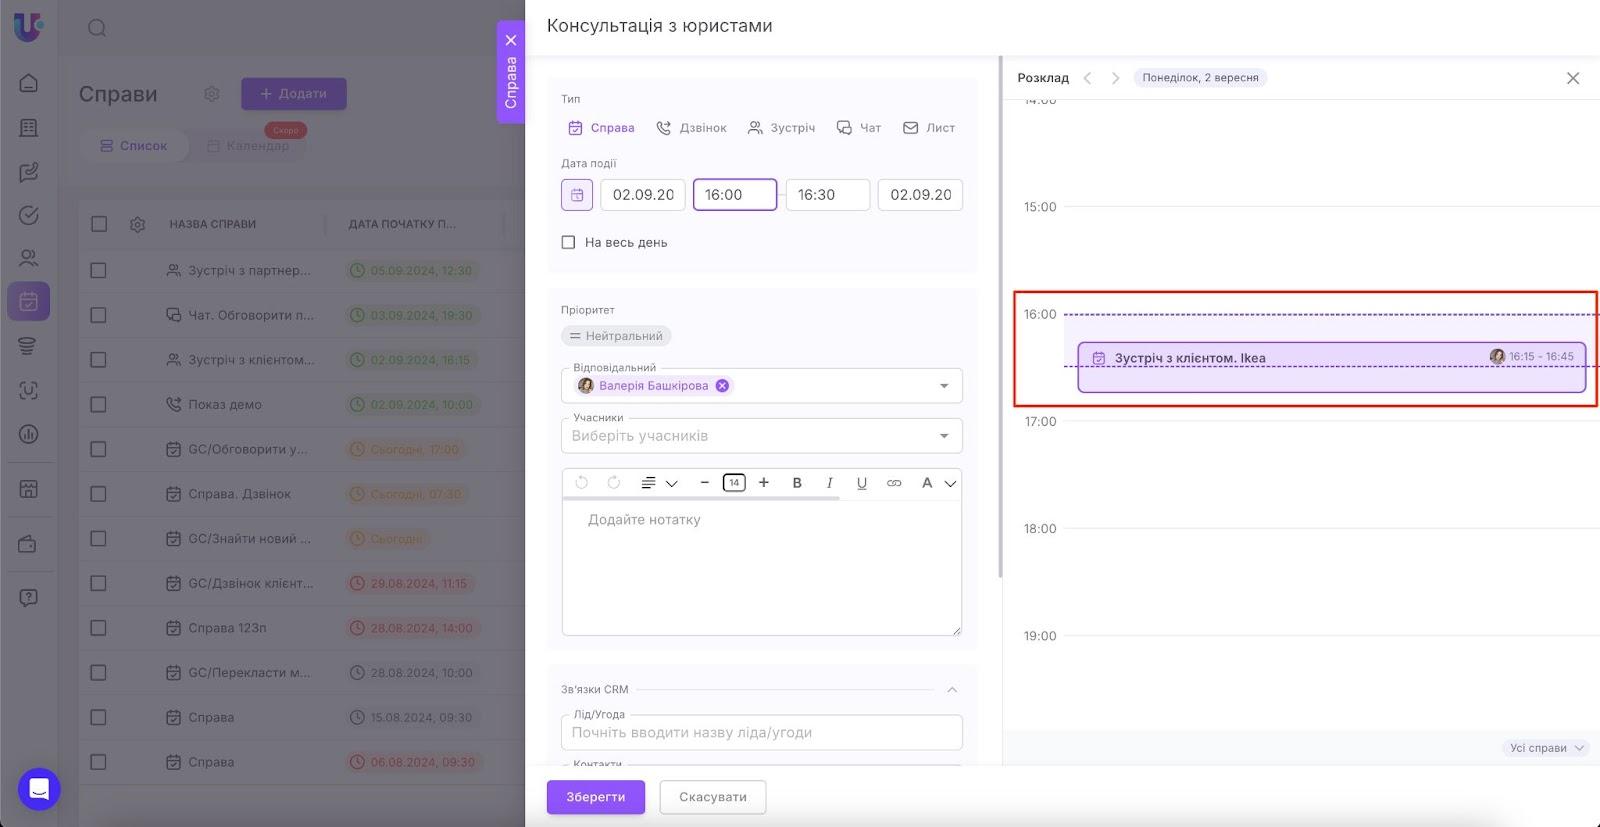
Task: Click the Зберегти button
Action: [596, 797]
